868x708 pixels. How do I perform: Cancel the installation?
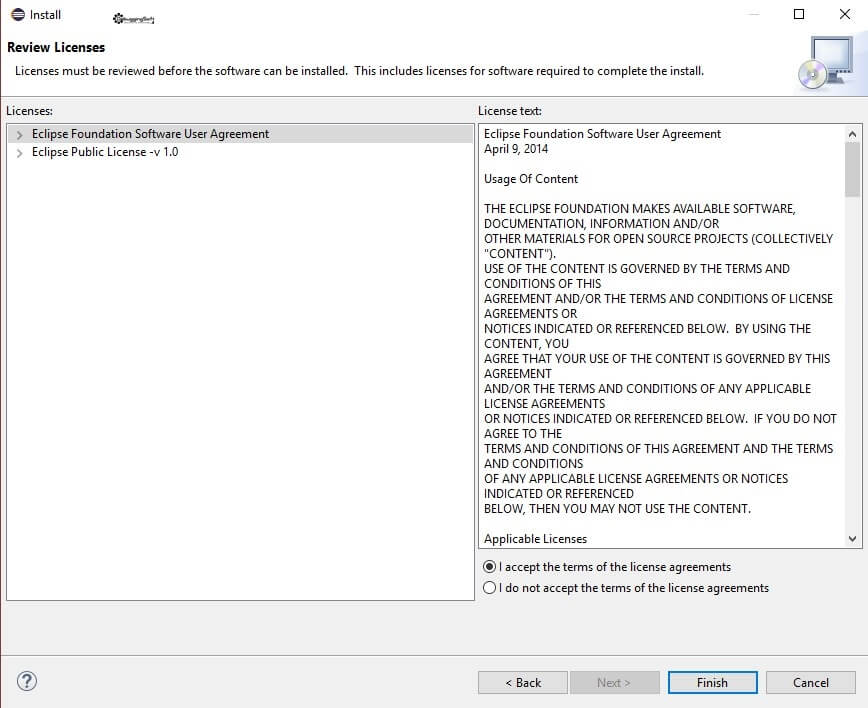[810, 682]
